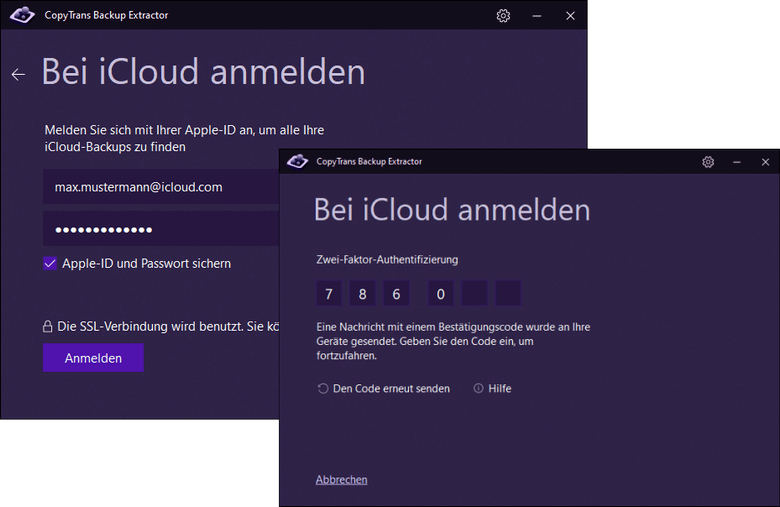Open settings gear in two-factor window
The image size is (780, 507).
tap(708, 162)
